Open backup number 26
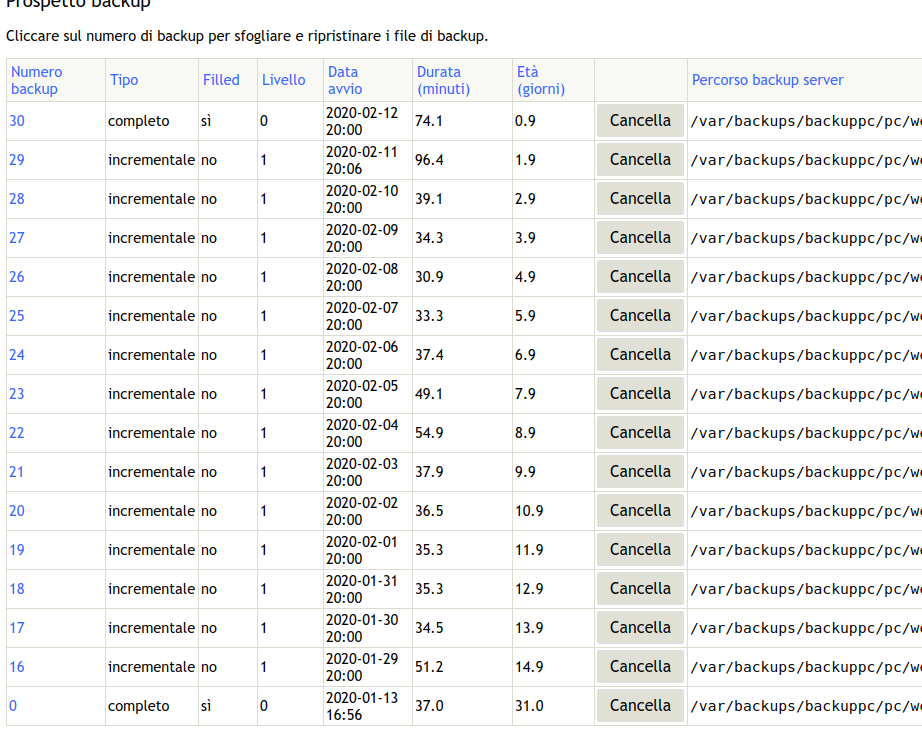This screenshot has width=922, height=735. [x=17, y=277]
